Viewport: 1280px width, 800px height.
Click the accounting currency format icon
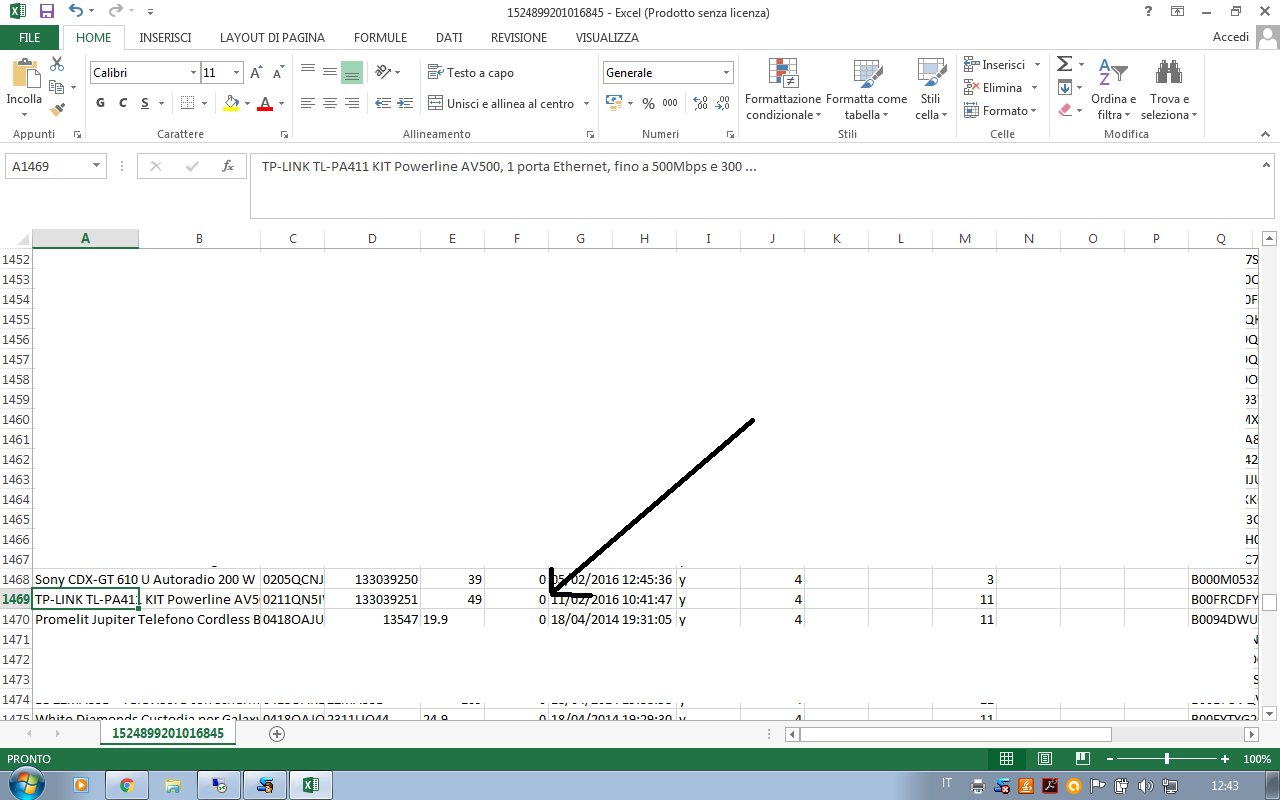(x=612, y=103)
